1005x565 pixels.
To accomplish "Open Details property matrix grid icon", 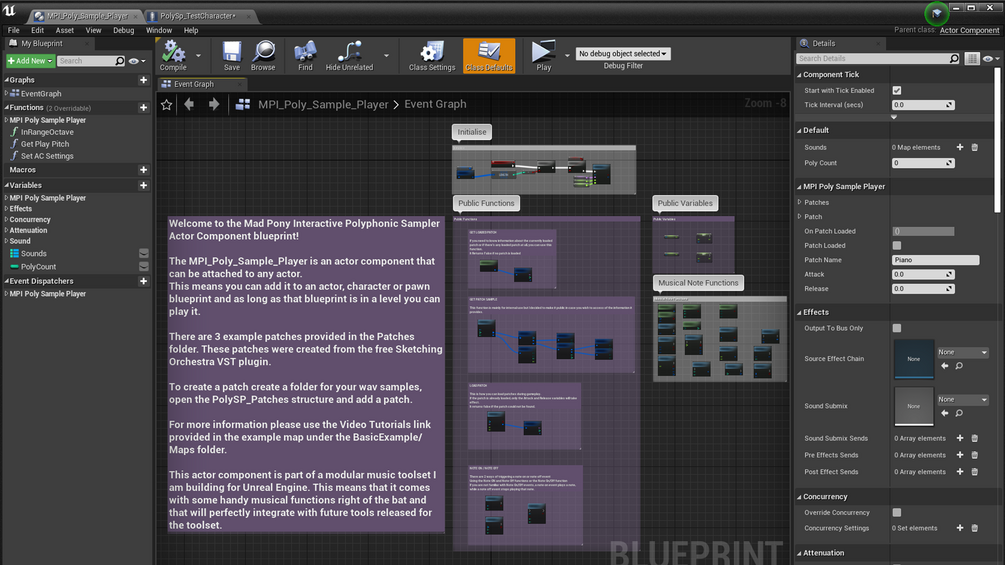I will [x=972, y=58].
